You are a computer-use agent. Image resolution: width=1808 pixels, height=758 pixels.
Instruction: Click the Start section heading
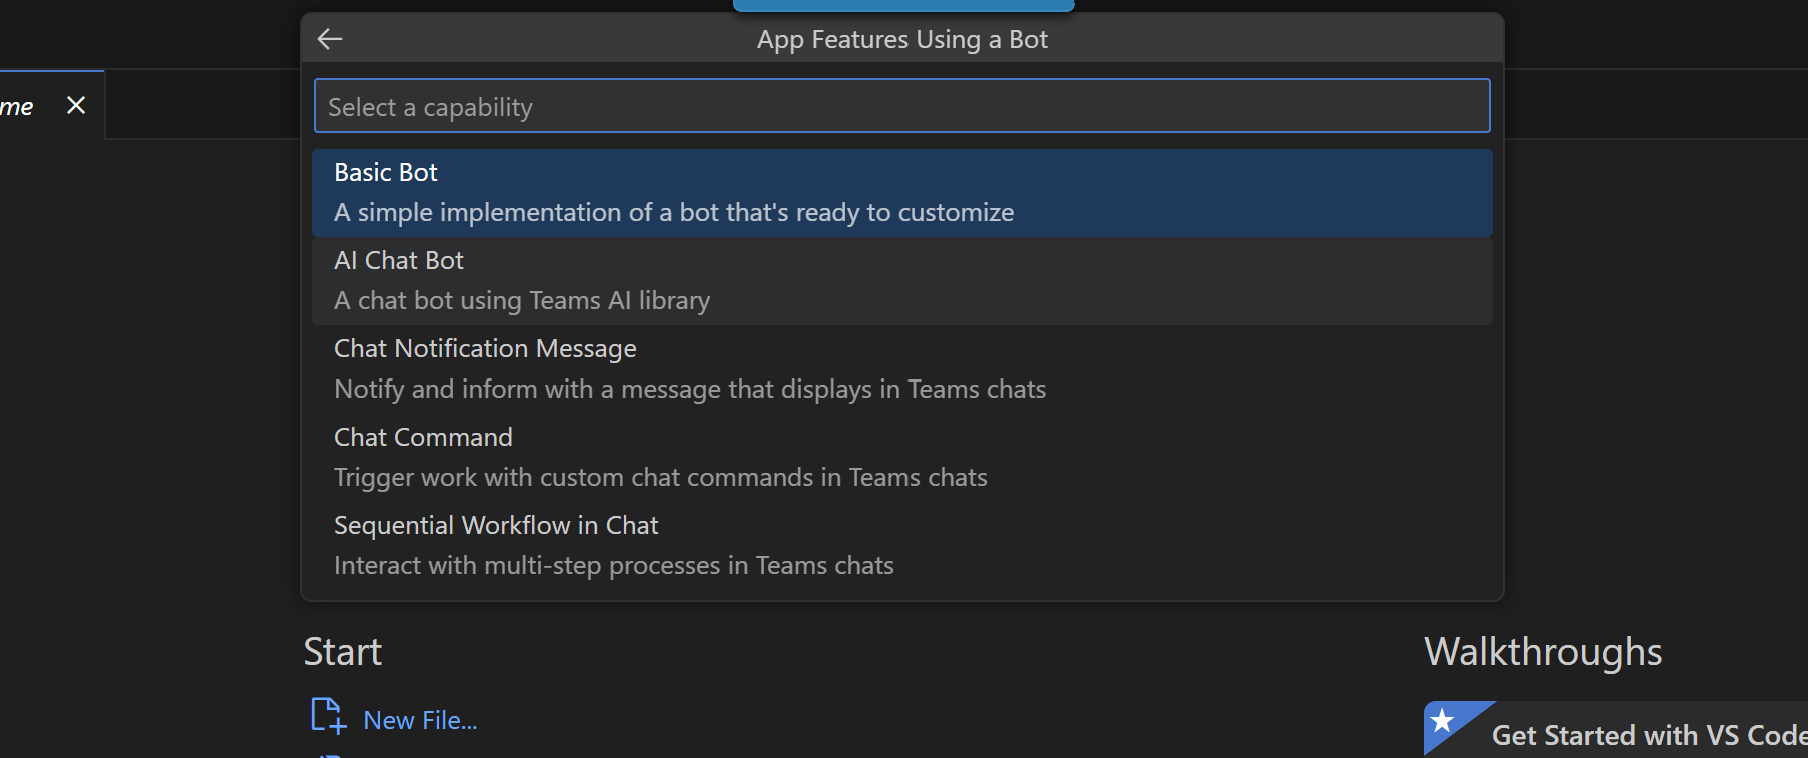pyautogui.click(x=342, y=651)
